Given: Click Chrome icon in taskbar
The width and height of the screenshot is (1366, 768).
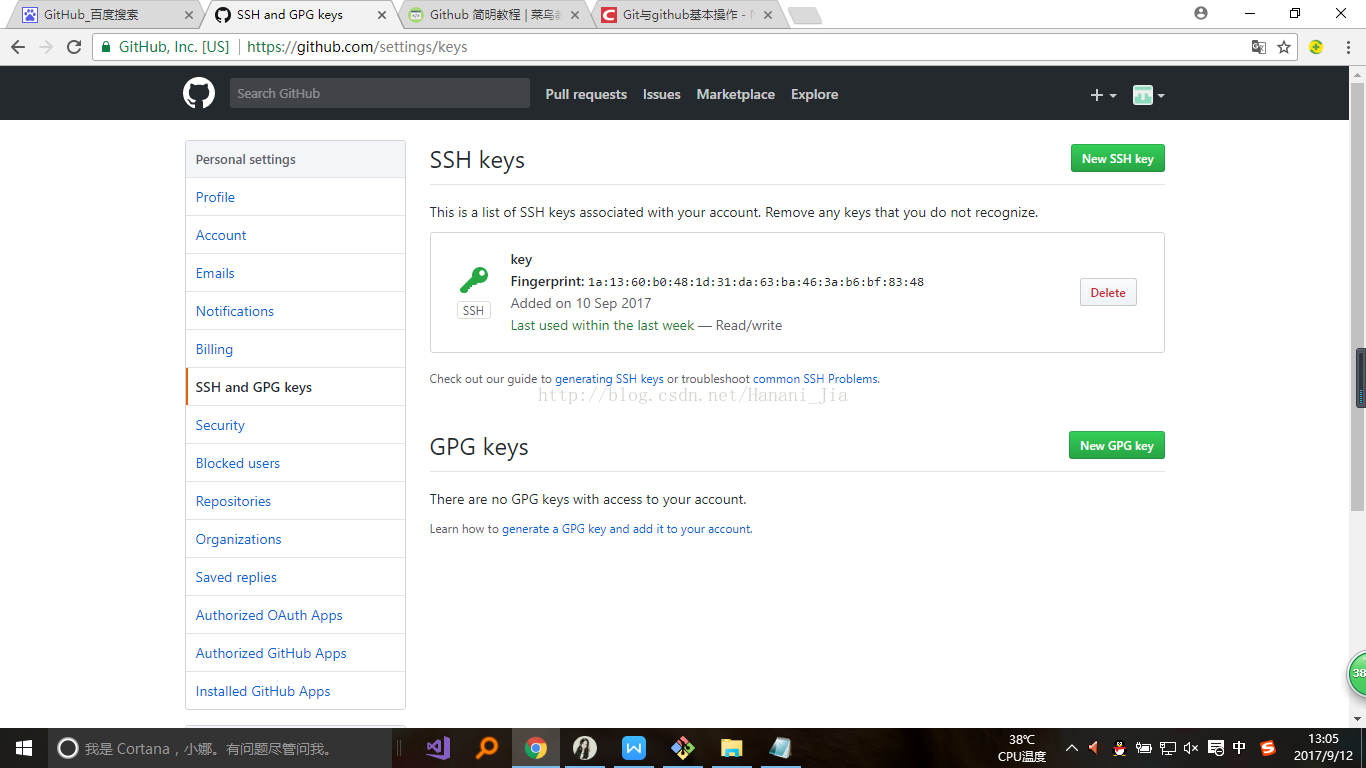Looking at the screenshot, I should 536,748.
